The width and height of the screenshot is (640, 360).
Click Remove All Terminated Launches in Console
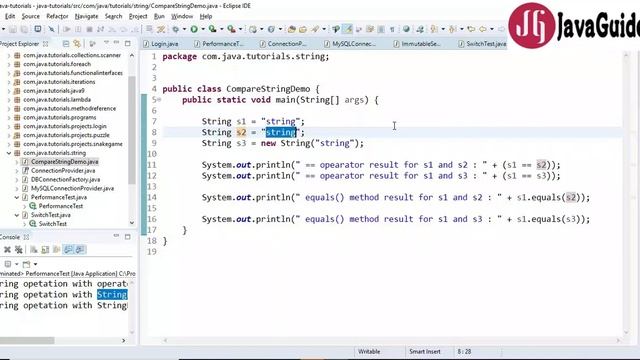click(x=19, y=249)
